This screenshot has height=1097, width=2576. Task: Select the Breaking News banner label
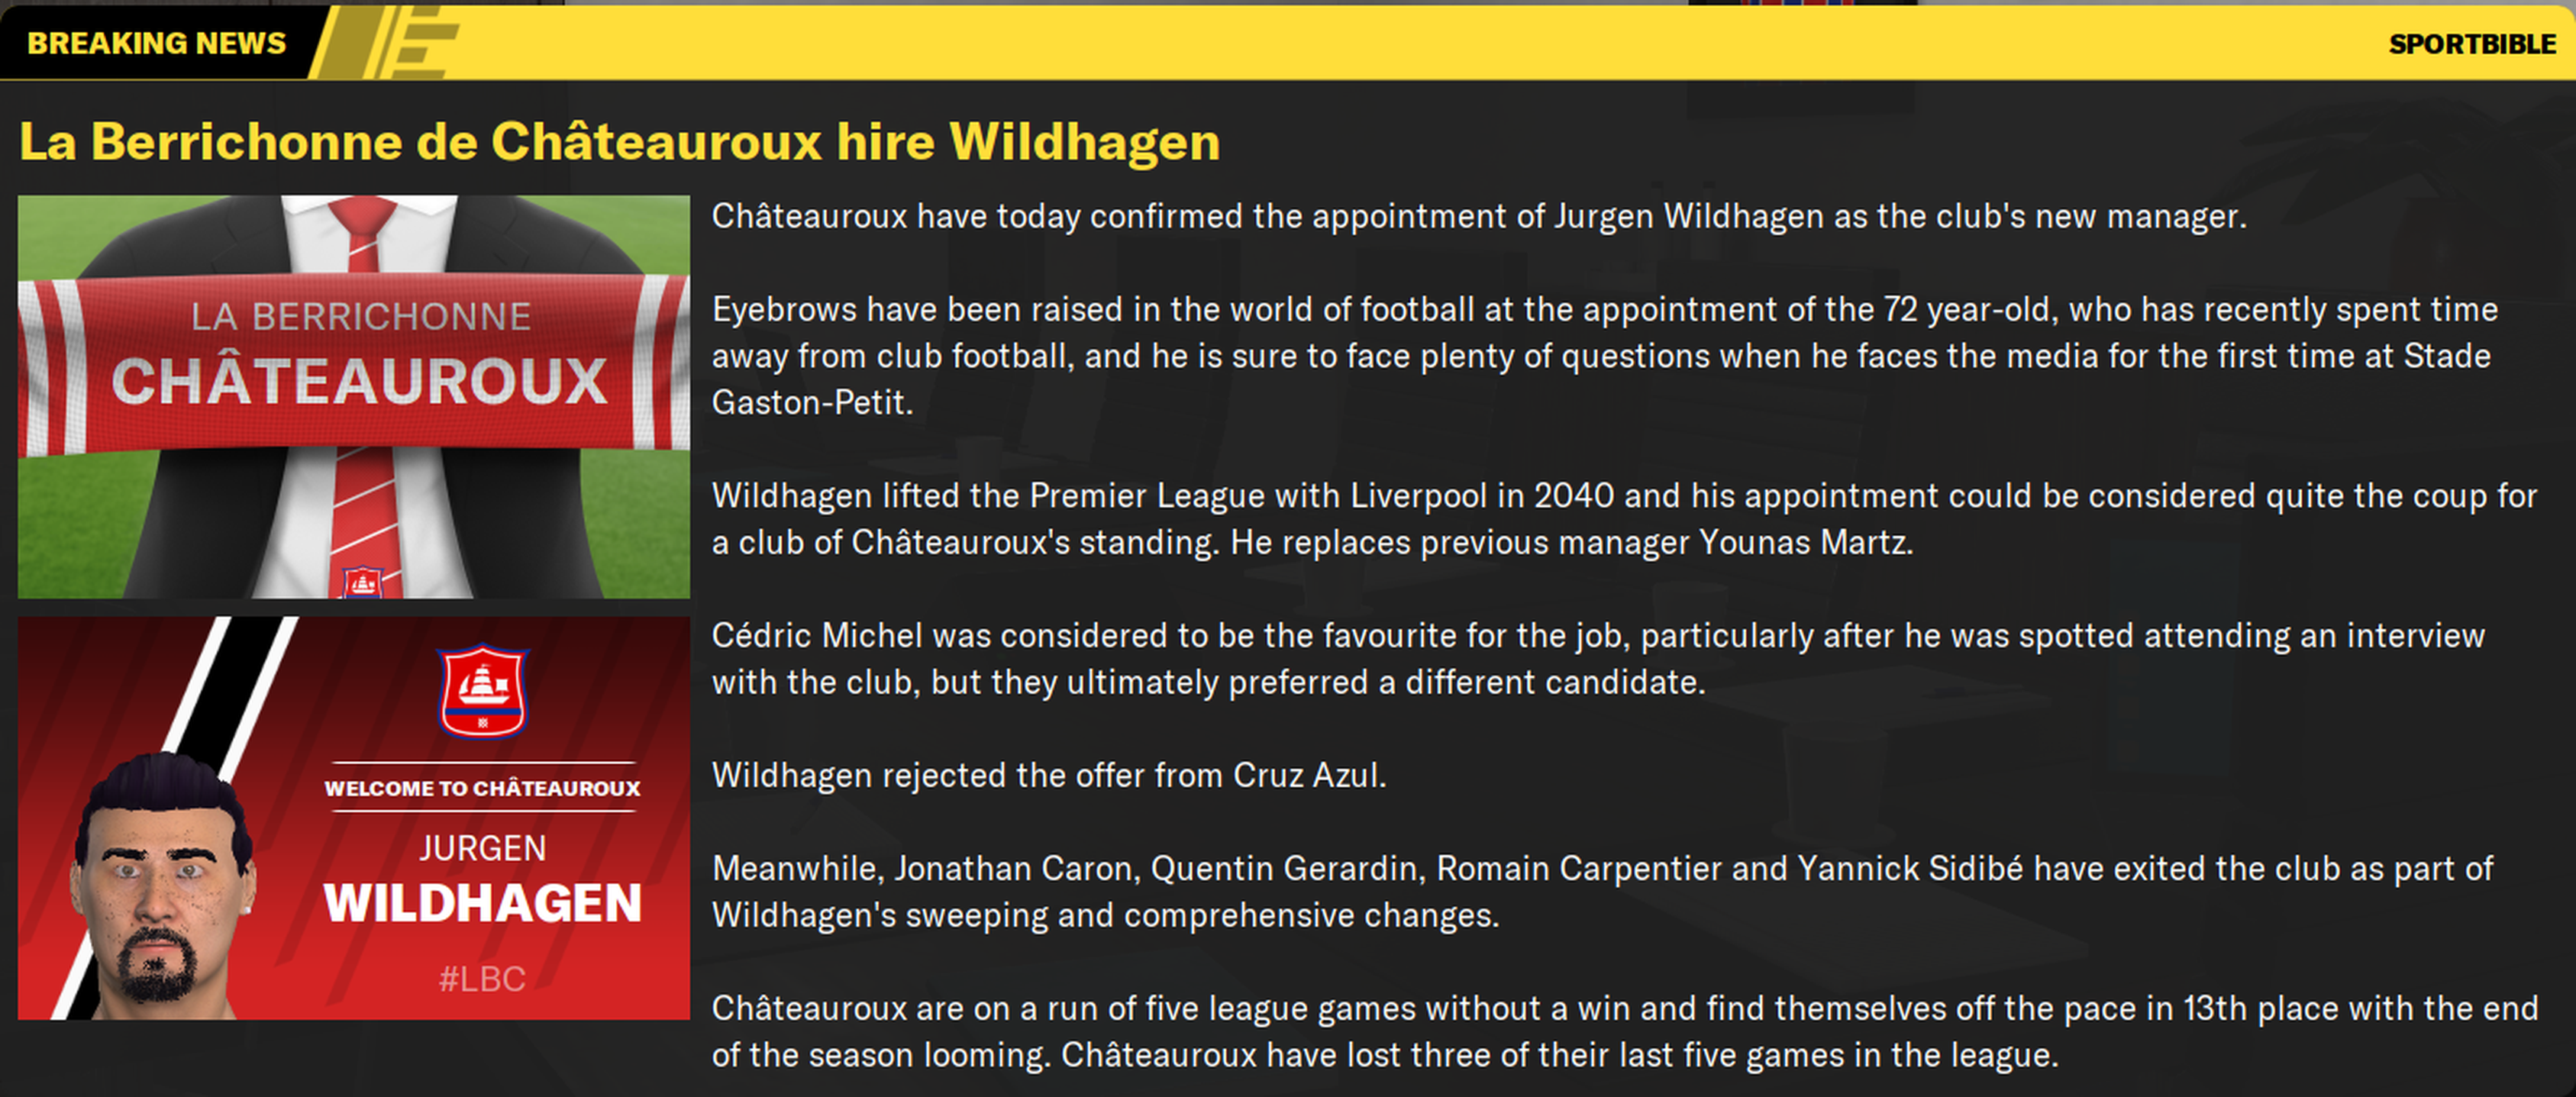click(x=156, y=43)
